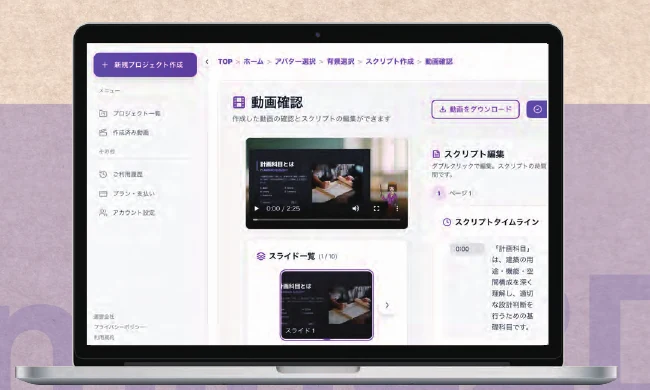
Task: Click the video icon beside 作成済み動画
Action: 103,133
